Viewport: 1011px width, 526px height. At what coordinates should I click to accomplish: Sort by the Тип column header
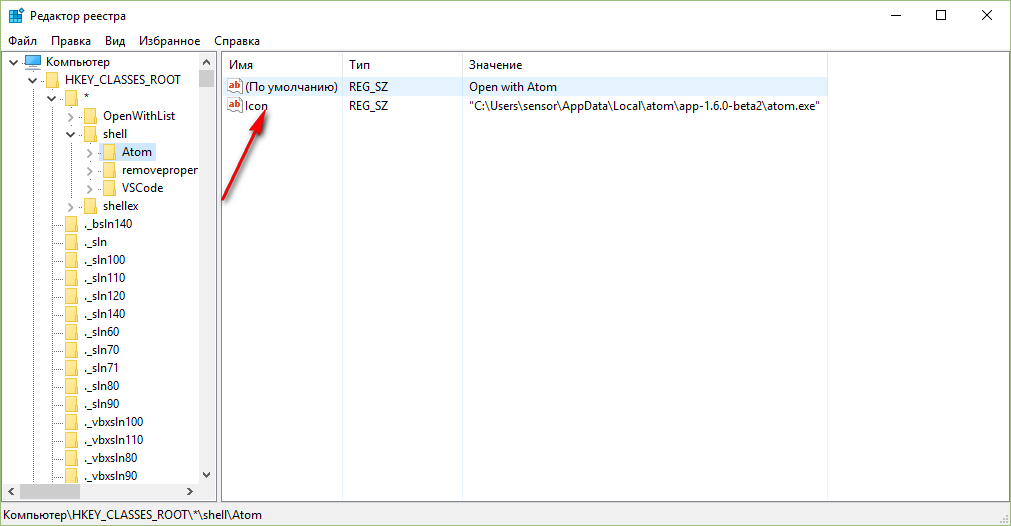[402, 65]
